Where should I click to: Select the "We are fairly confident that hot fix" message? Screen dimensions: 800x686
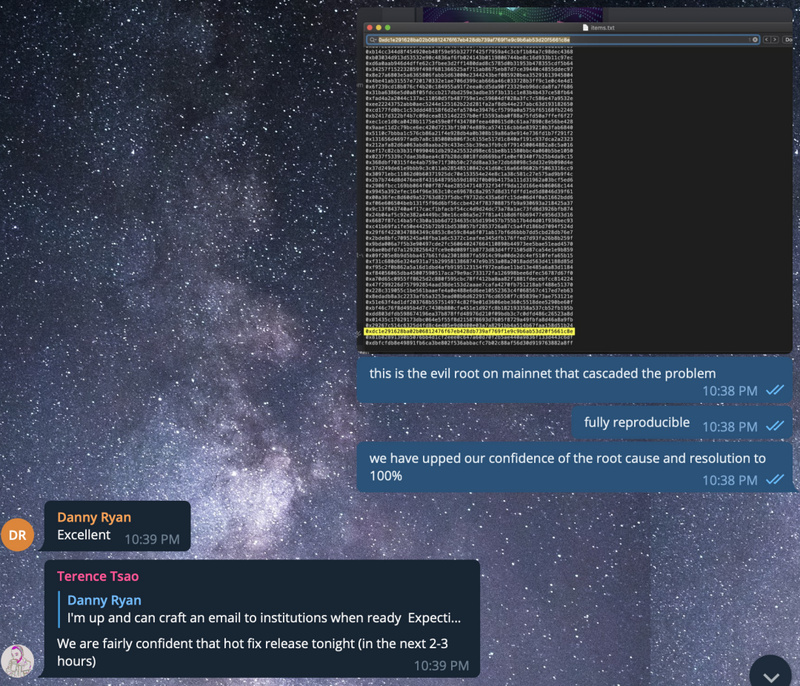pos(253,652)
